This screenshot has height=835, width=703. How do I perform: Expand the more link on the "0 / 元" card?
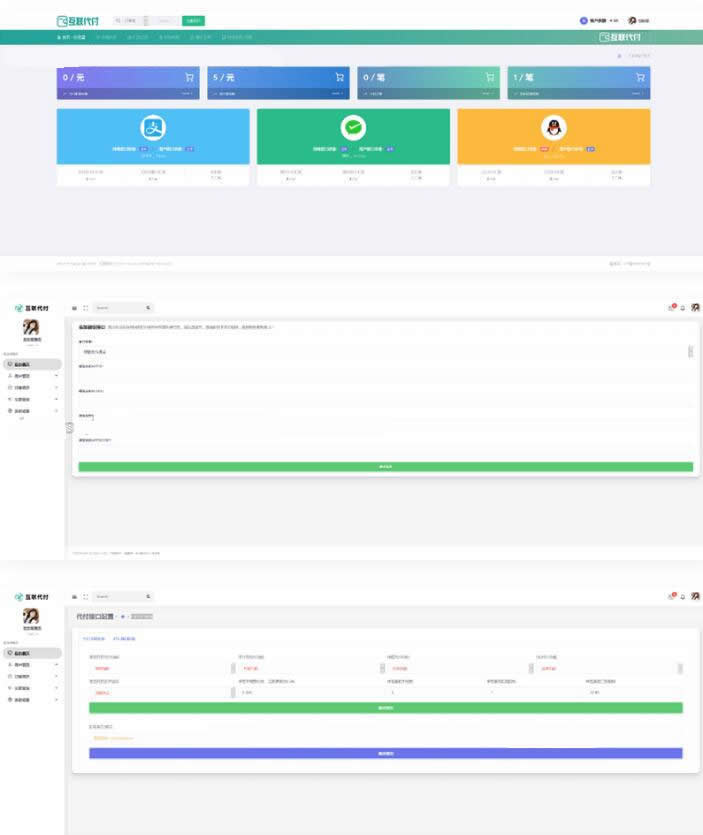[187, 94]
